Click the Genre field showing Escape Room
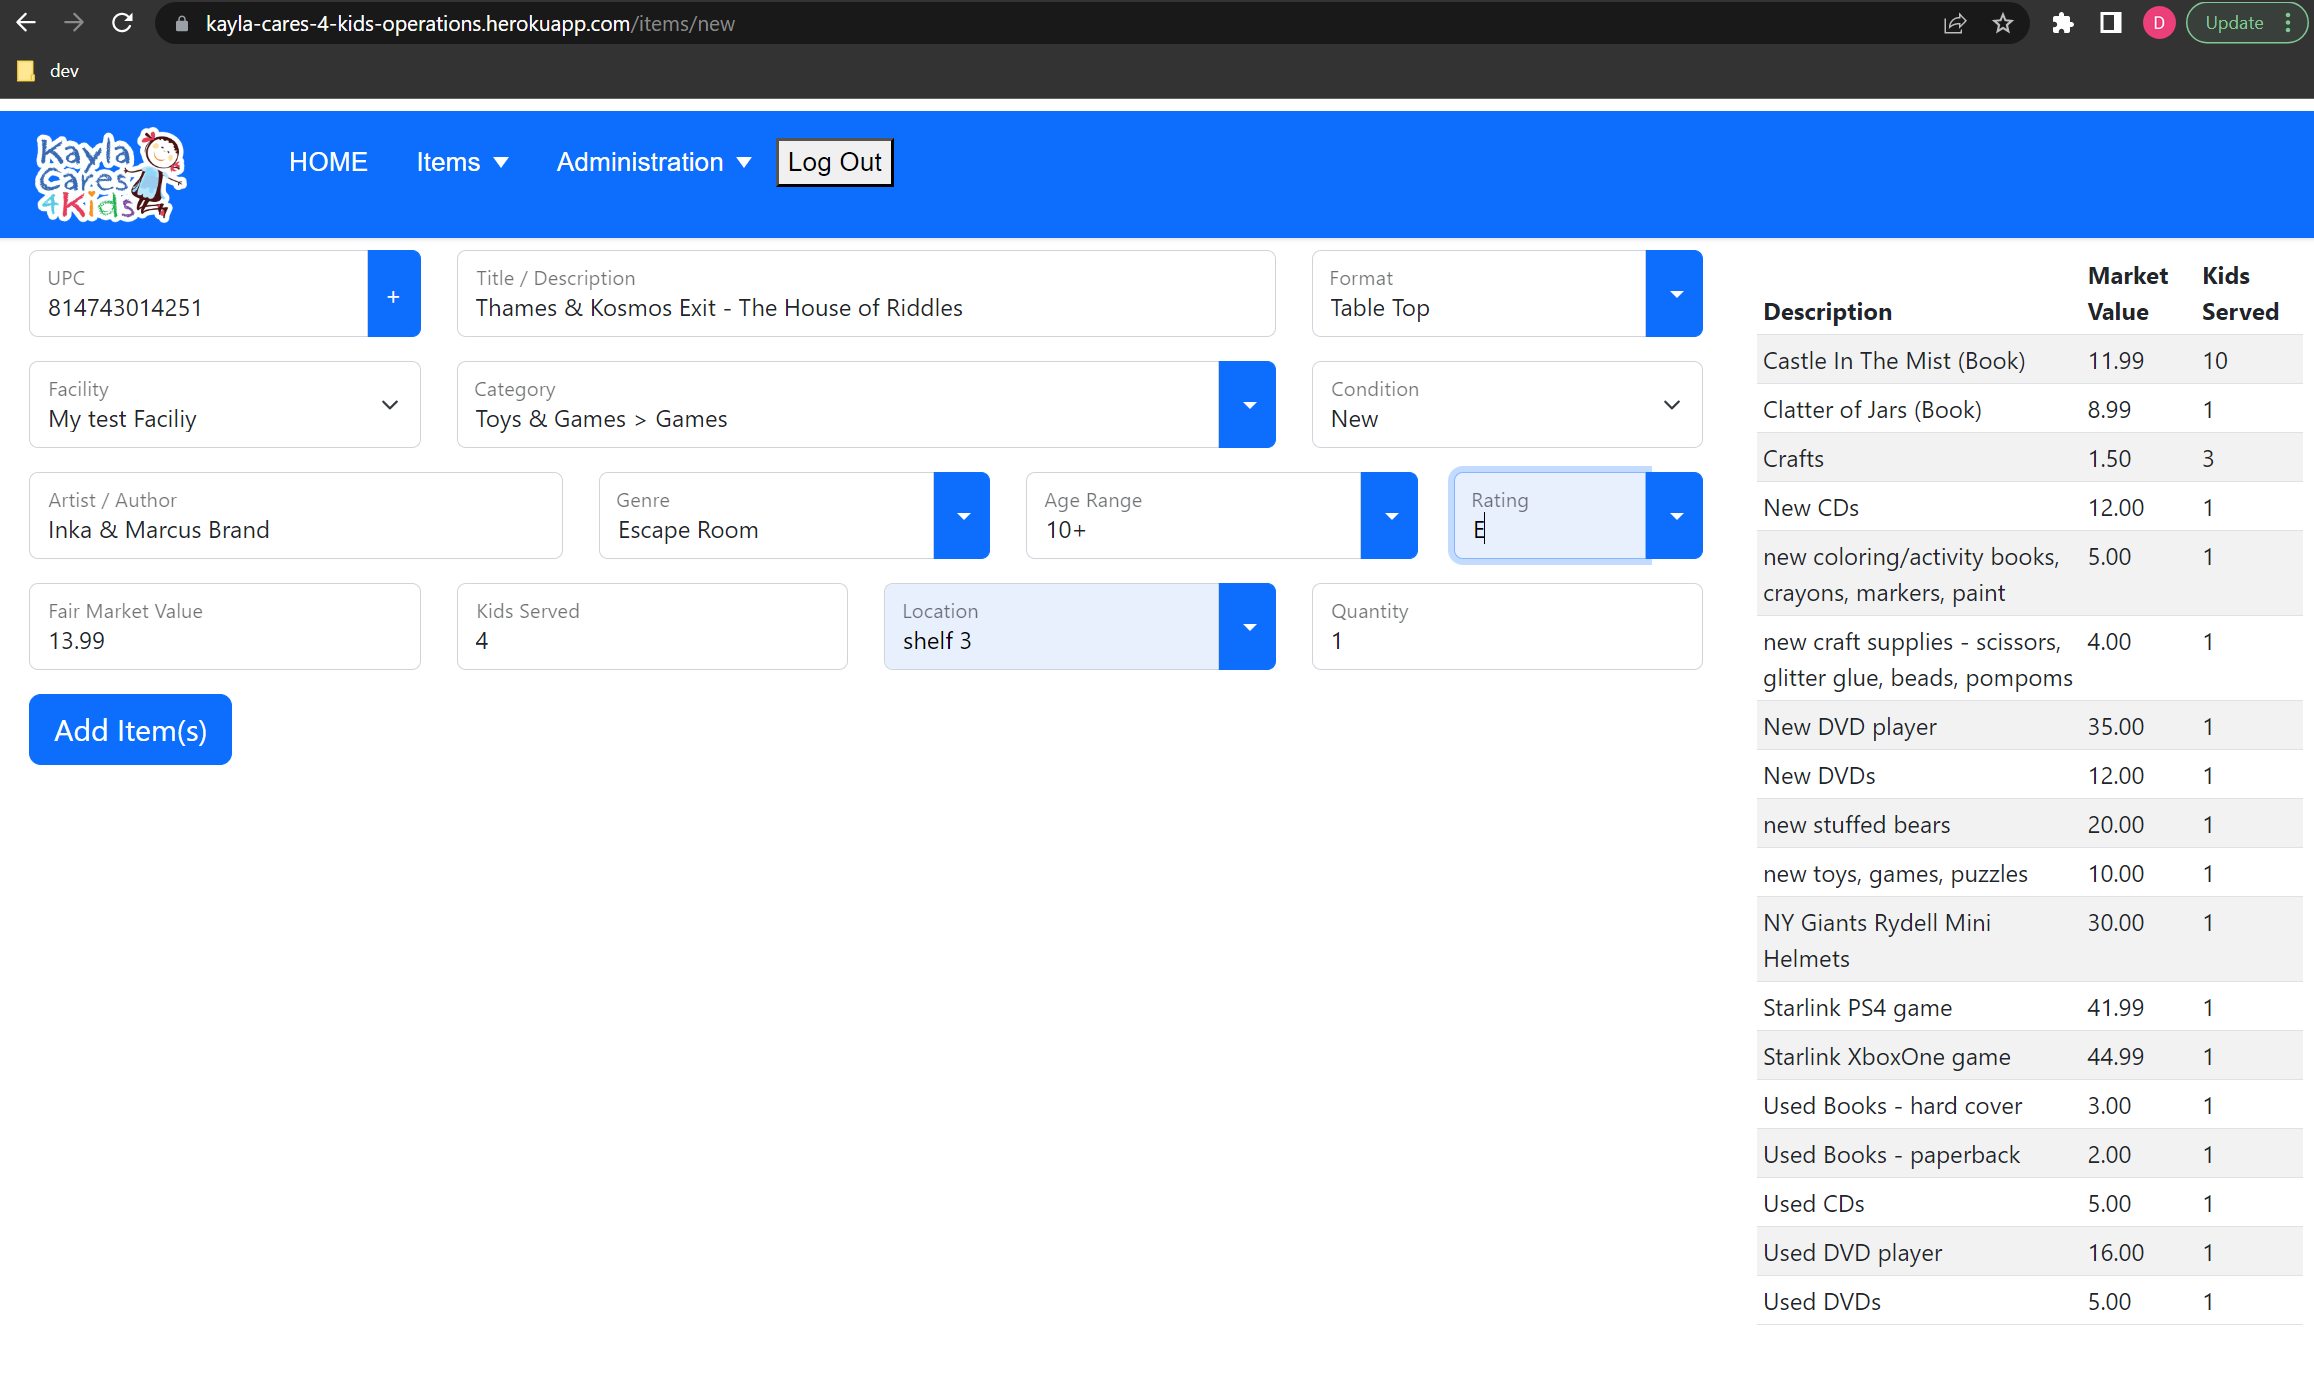 click(766, 516)
